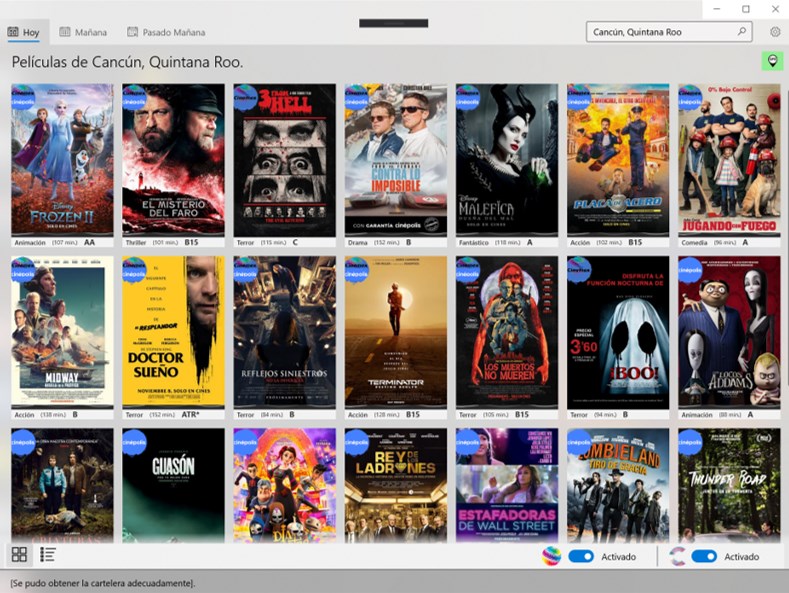The height and width of the screenshot is (593, 789).
Task: Click cinema badge on Maléfica poster
Action: click(x=468, y=97)
